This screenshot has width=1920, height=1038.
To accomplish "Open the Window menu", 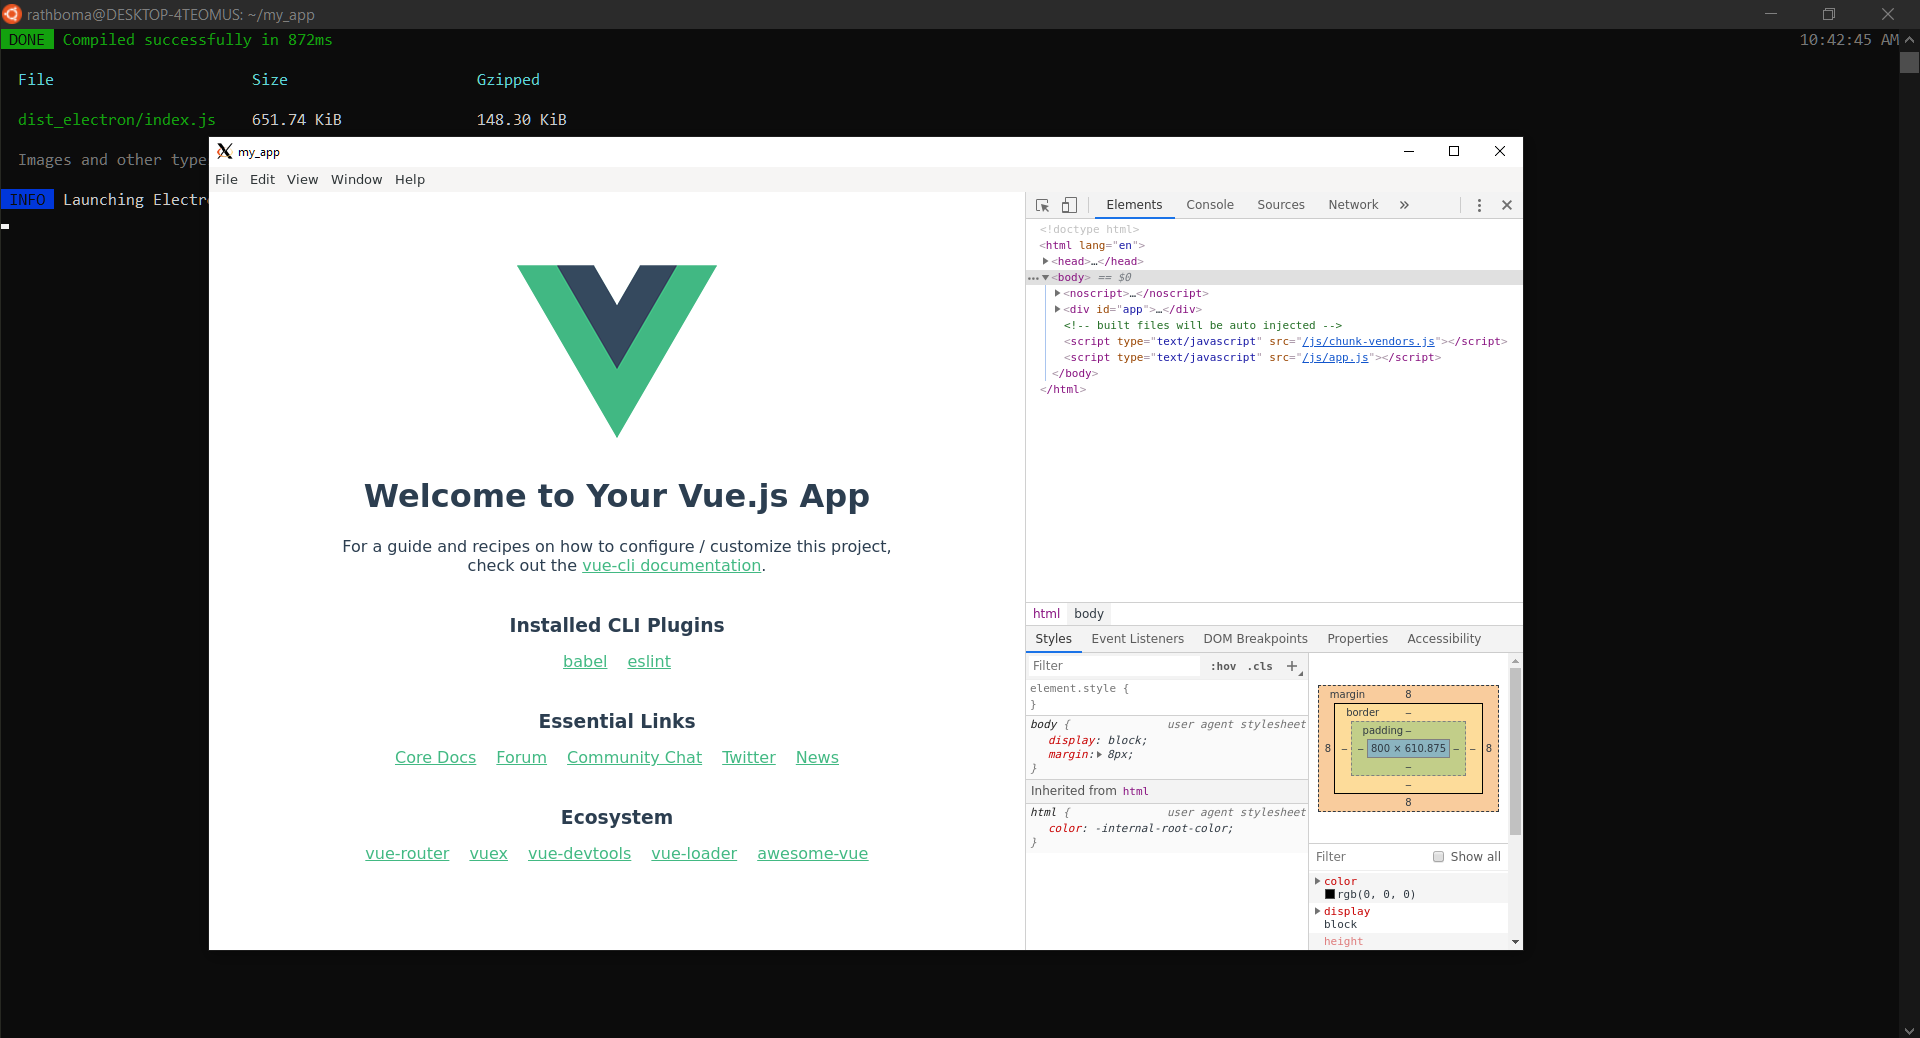I will click(356, 180).
